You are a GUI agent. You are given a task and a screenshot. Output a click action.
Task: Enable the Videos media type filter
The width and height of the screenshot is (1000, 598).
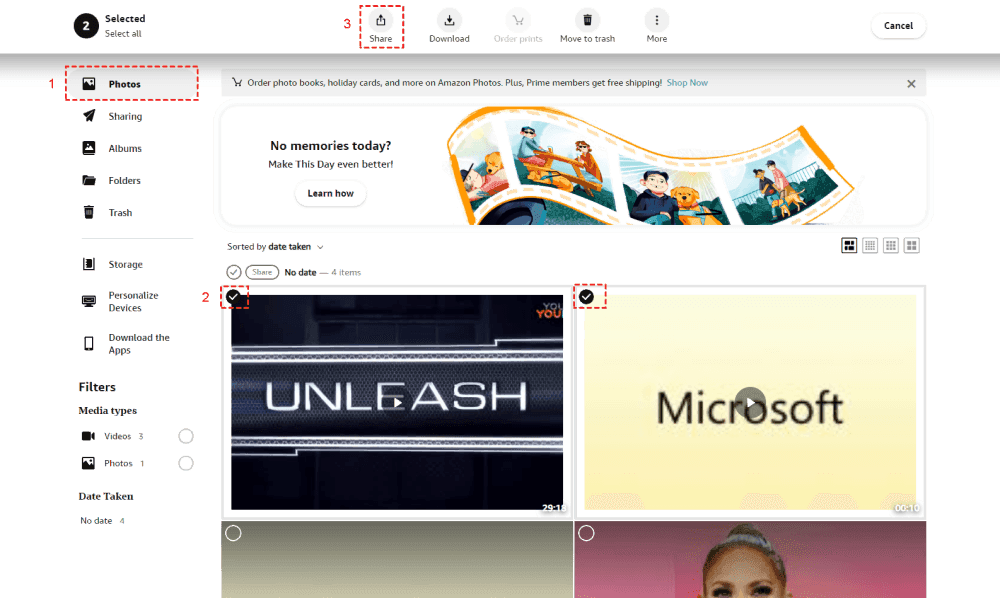point(186,436)
